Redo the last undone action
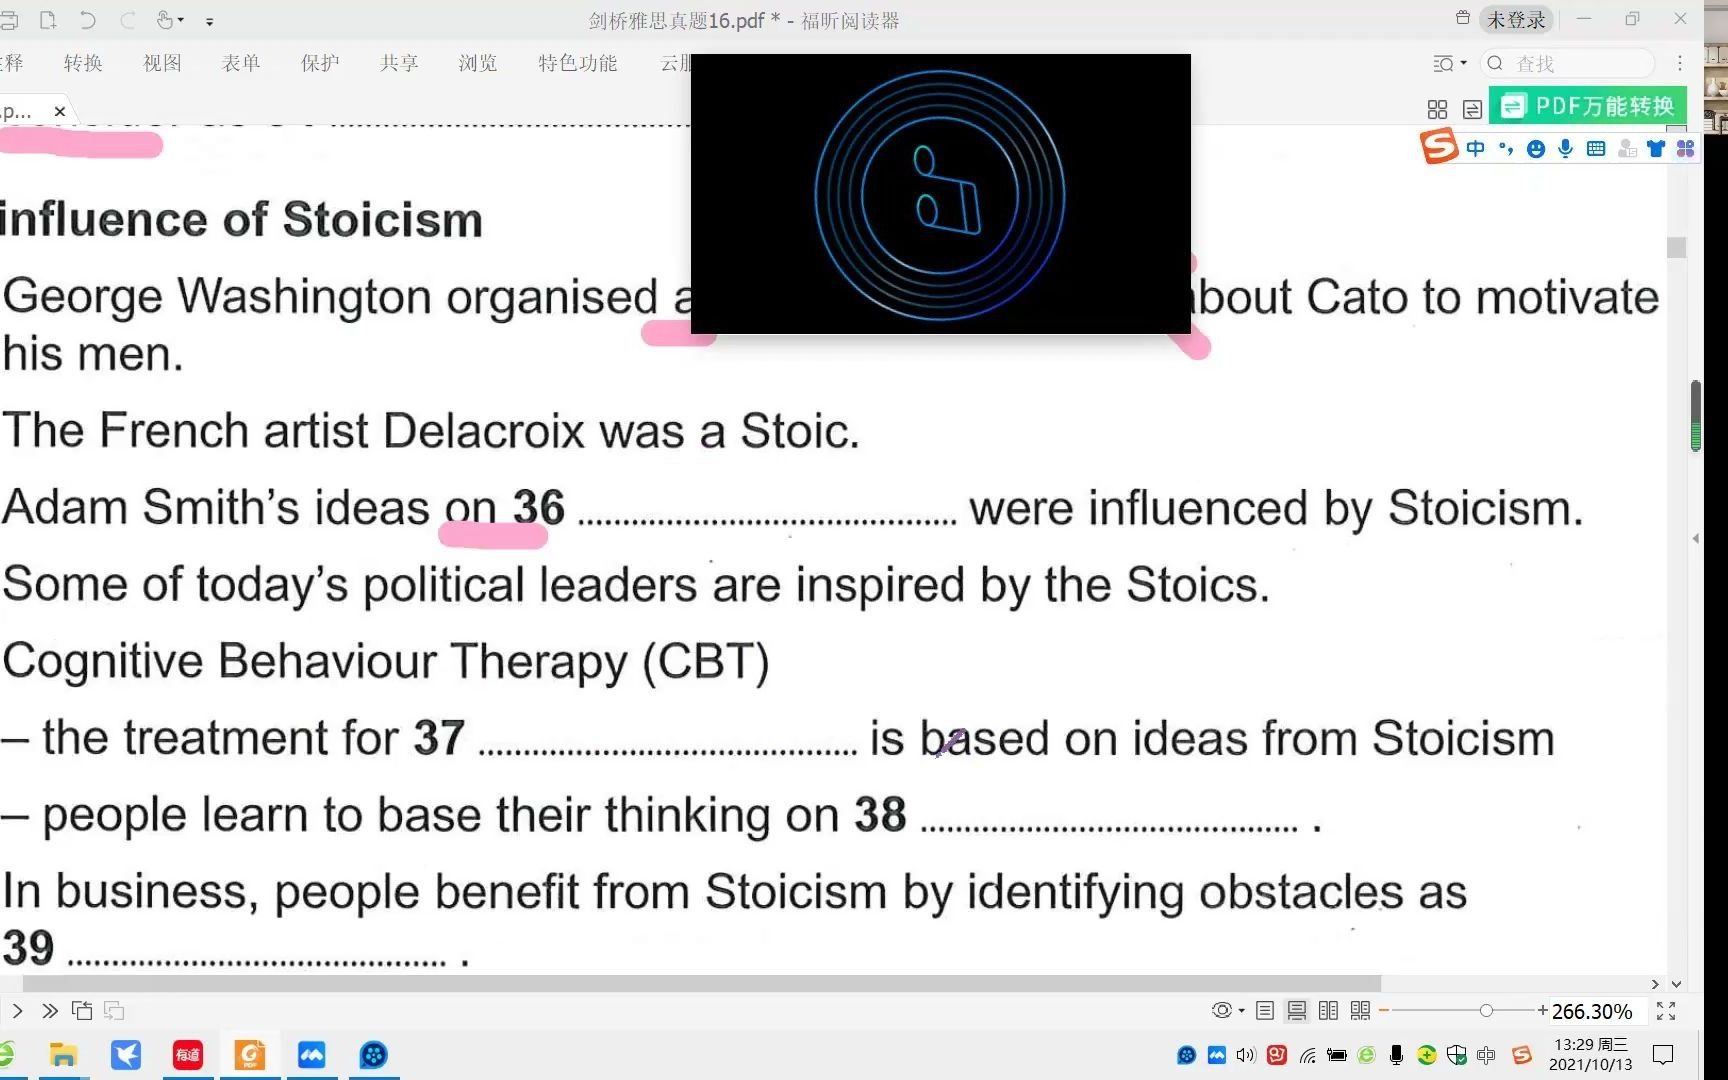The width and height of the screenshot is (1728, 1080). coord(127,19)
